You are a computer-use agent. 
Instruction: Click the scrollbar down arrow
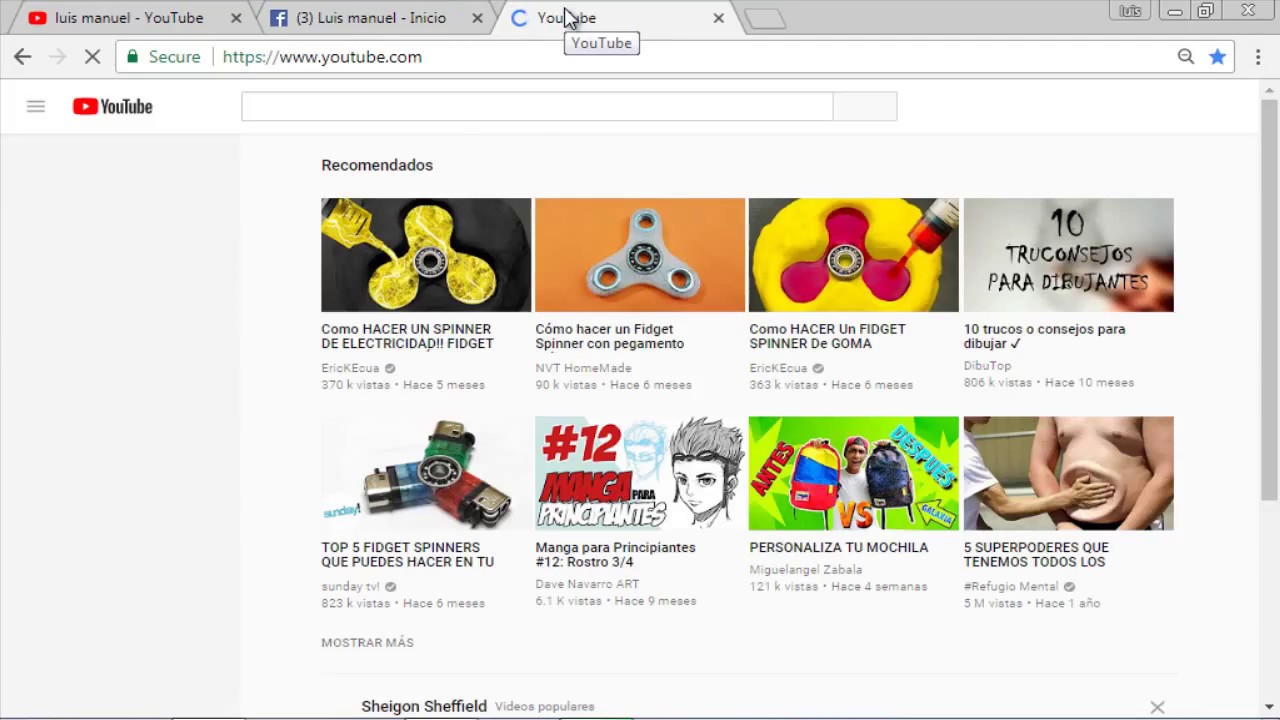1269,708
